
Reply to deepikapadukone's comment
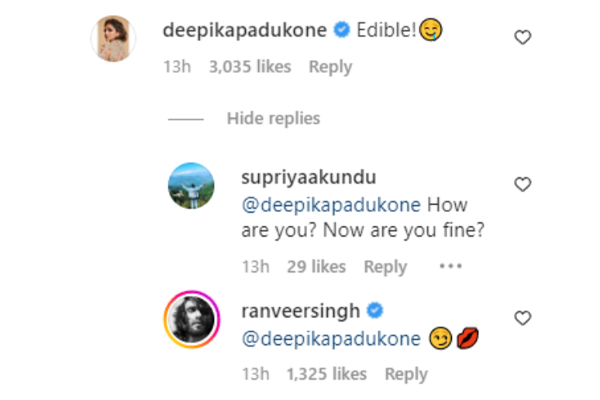pos(330,67)
